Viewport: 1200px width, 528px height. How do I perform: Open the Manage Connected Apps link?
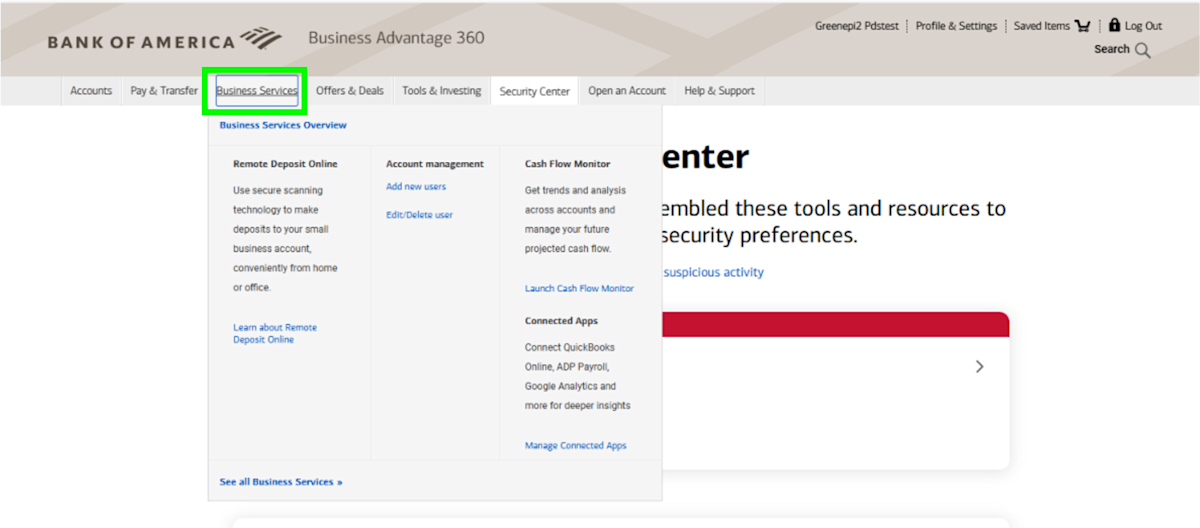point(576,446)
